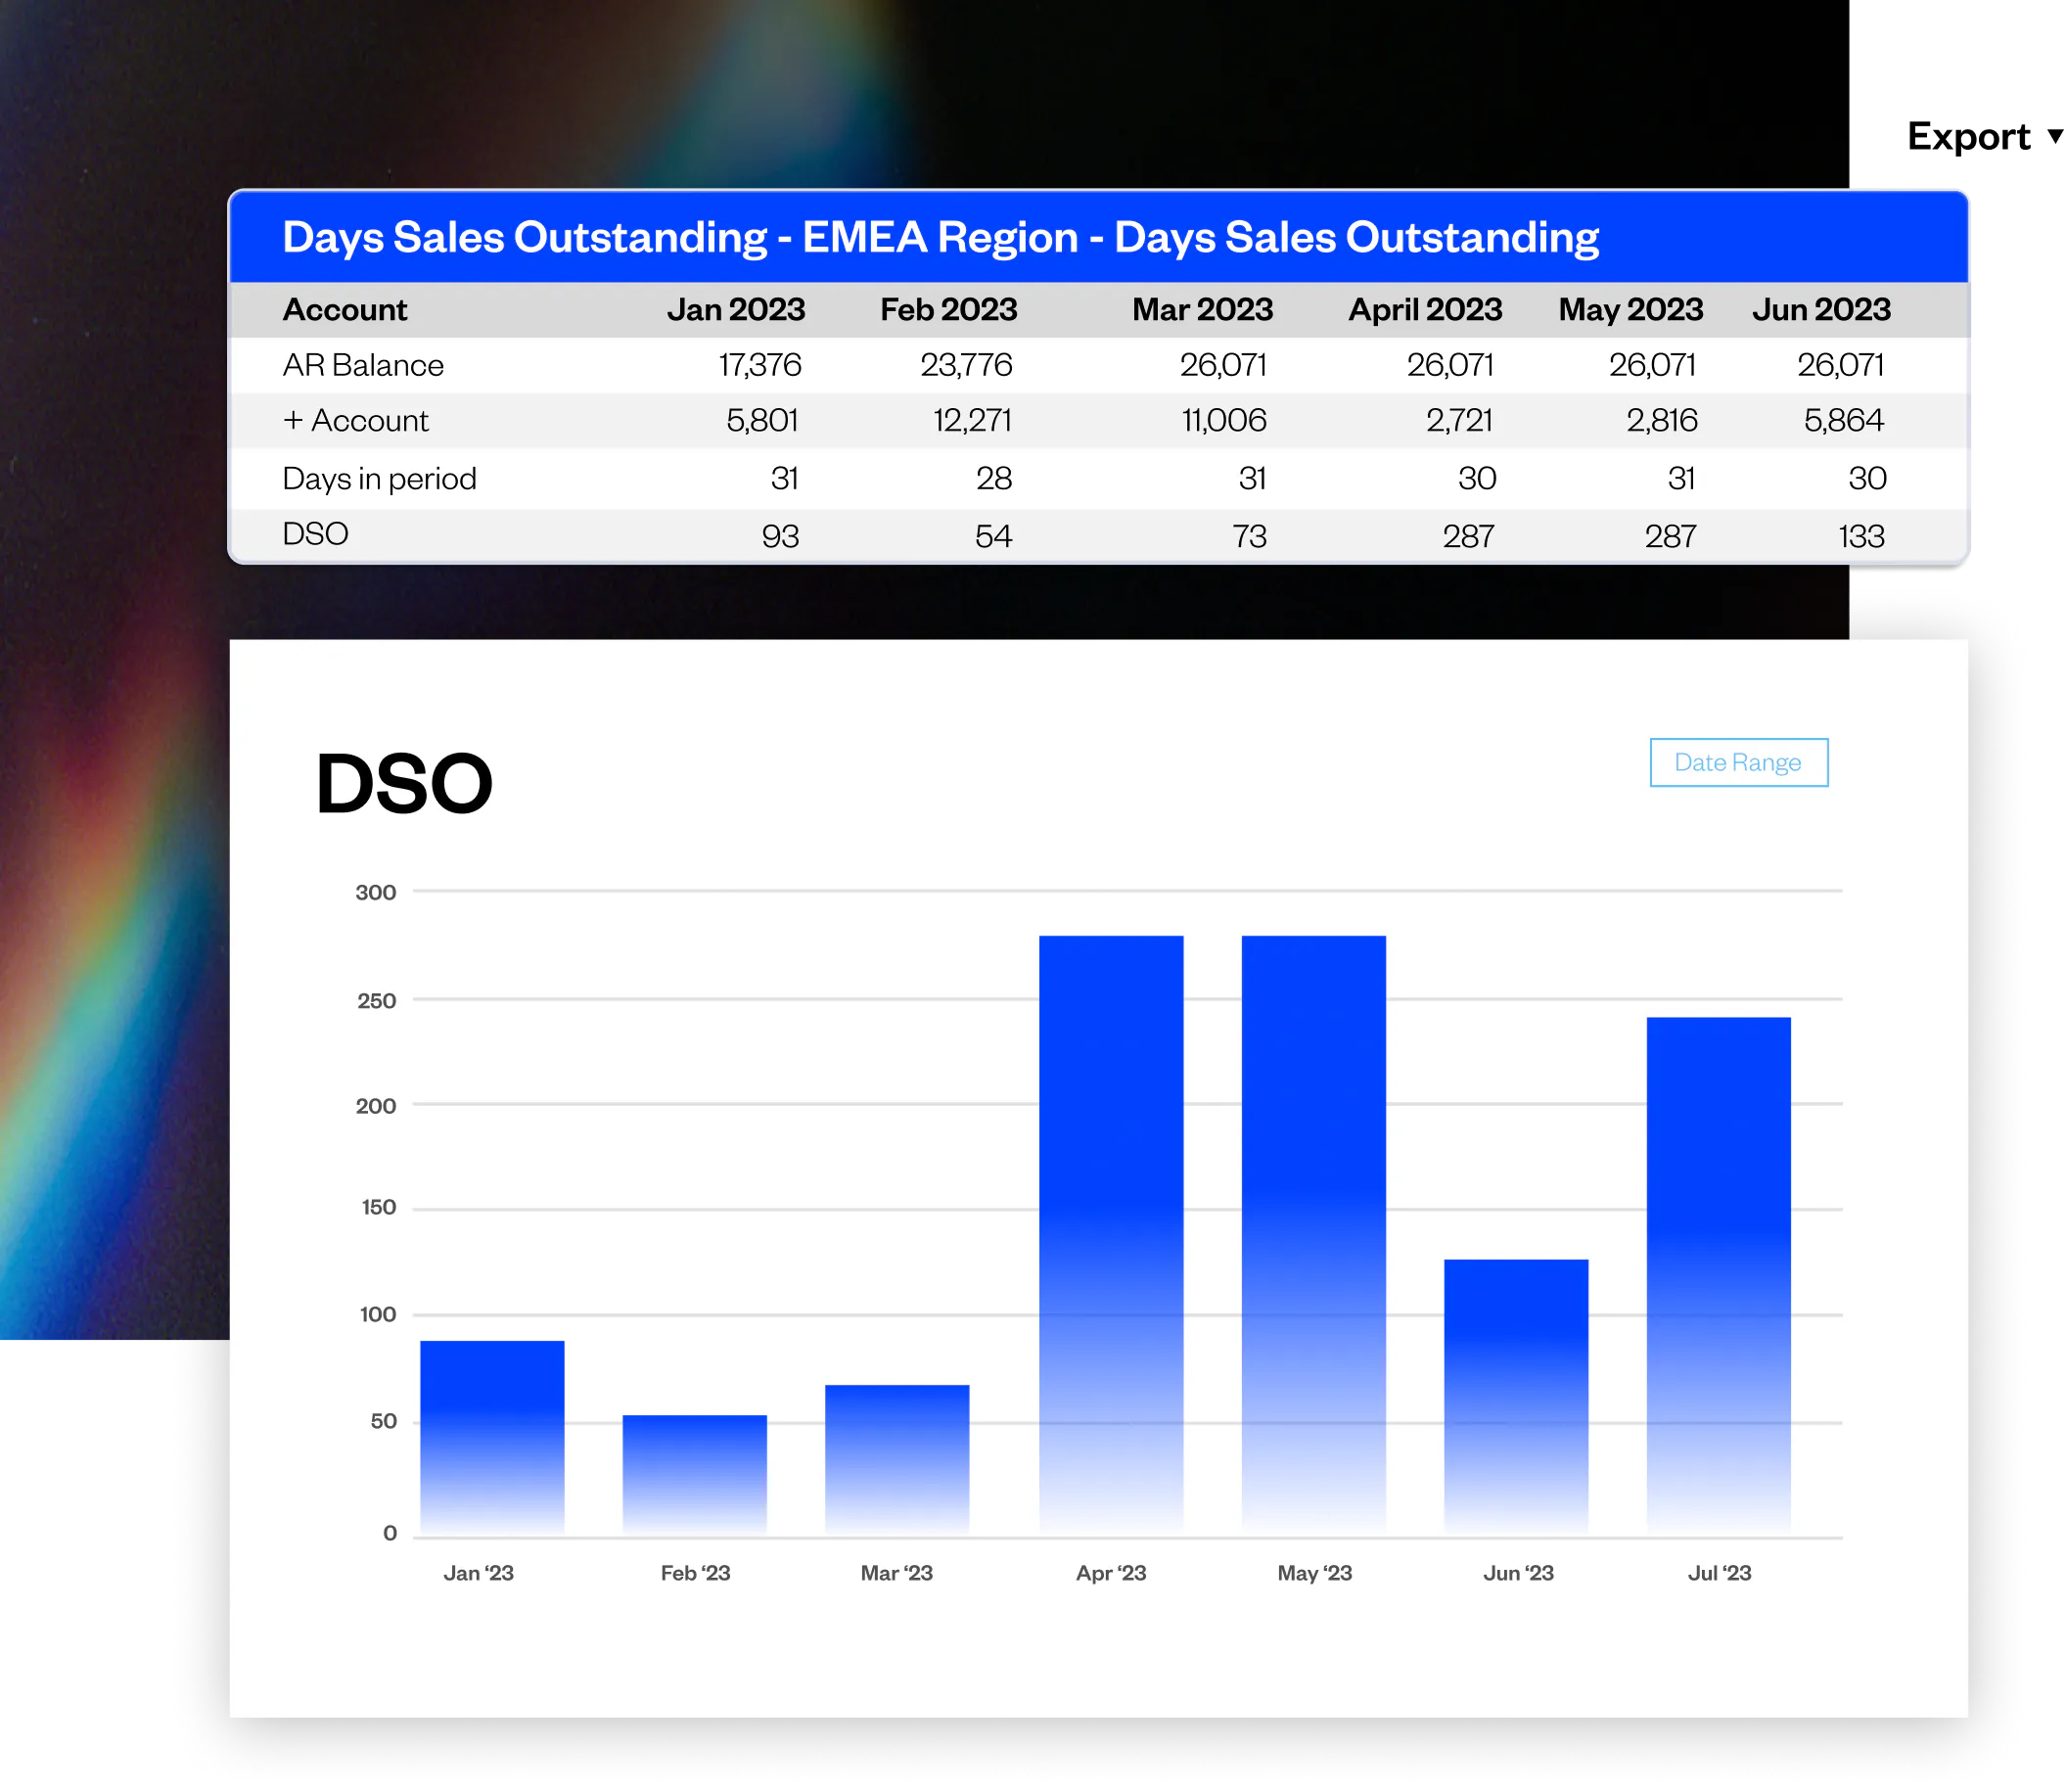Click Account value 2,721
The image size is (2066, 1792).
click(1459, 421)
